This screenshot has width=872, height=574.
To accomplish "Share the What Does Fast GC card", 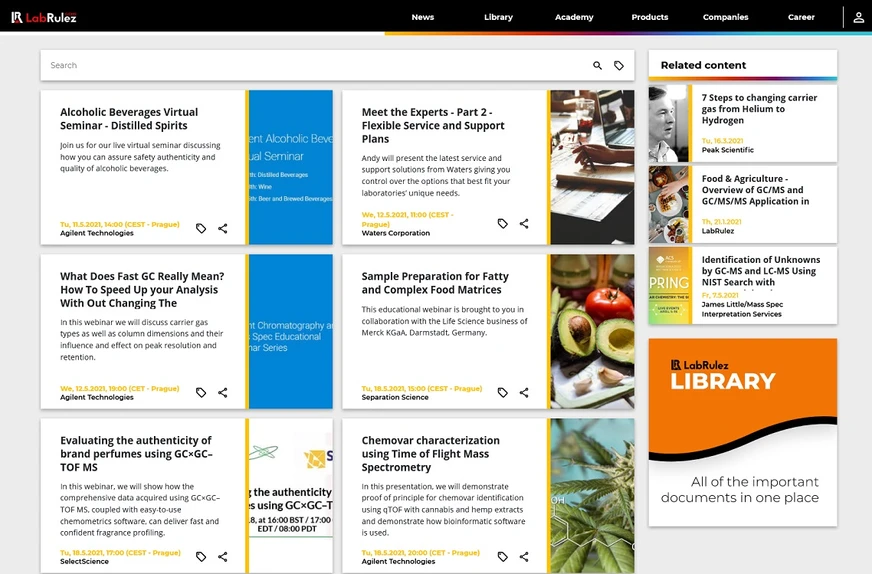I will click(222, 393).
